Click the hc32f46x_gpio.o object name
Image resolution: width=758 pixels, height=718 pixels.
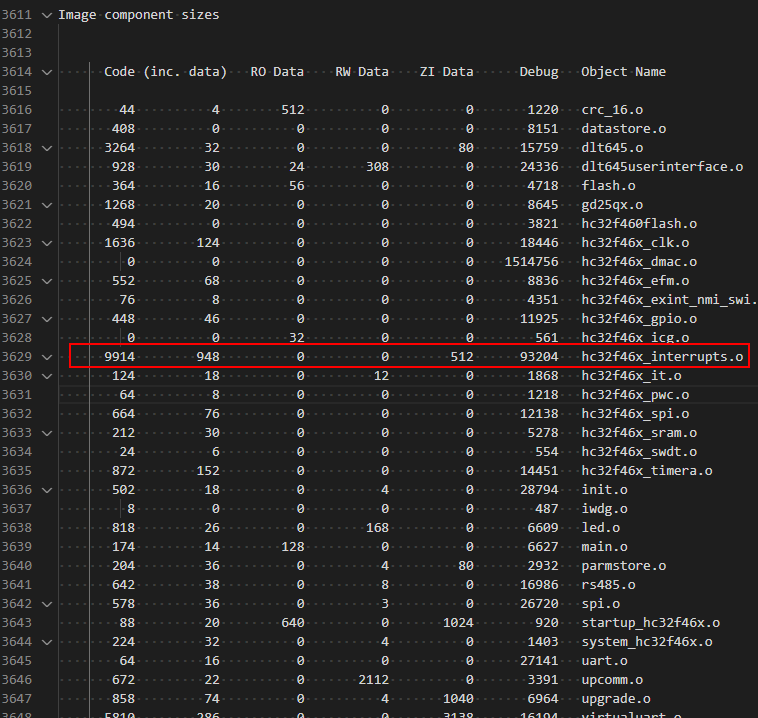[639, 319]
